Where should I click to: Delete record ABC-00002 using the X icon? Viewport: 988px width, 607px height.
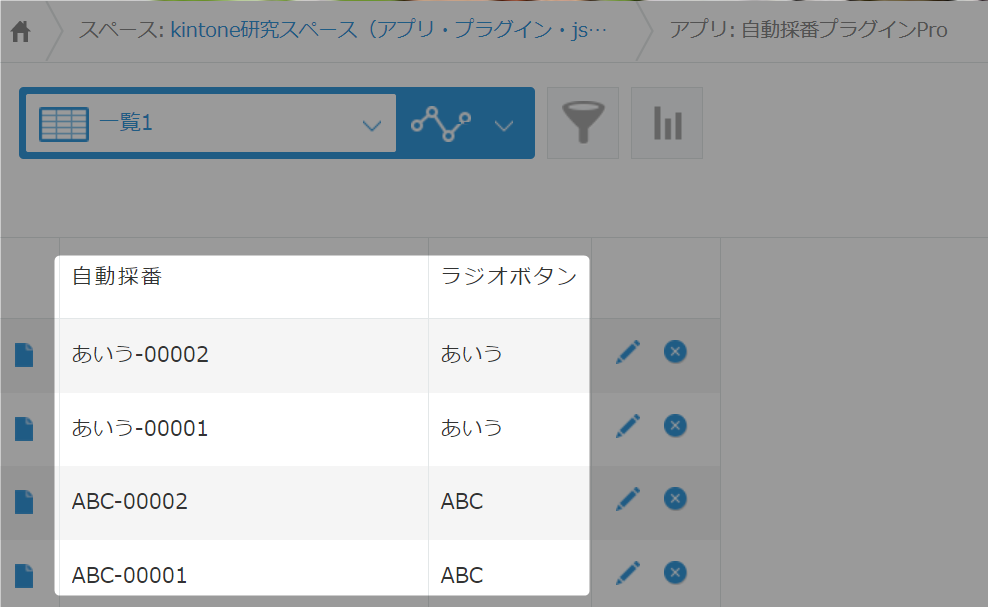pyautogui.click(x=675, y=499)
